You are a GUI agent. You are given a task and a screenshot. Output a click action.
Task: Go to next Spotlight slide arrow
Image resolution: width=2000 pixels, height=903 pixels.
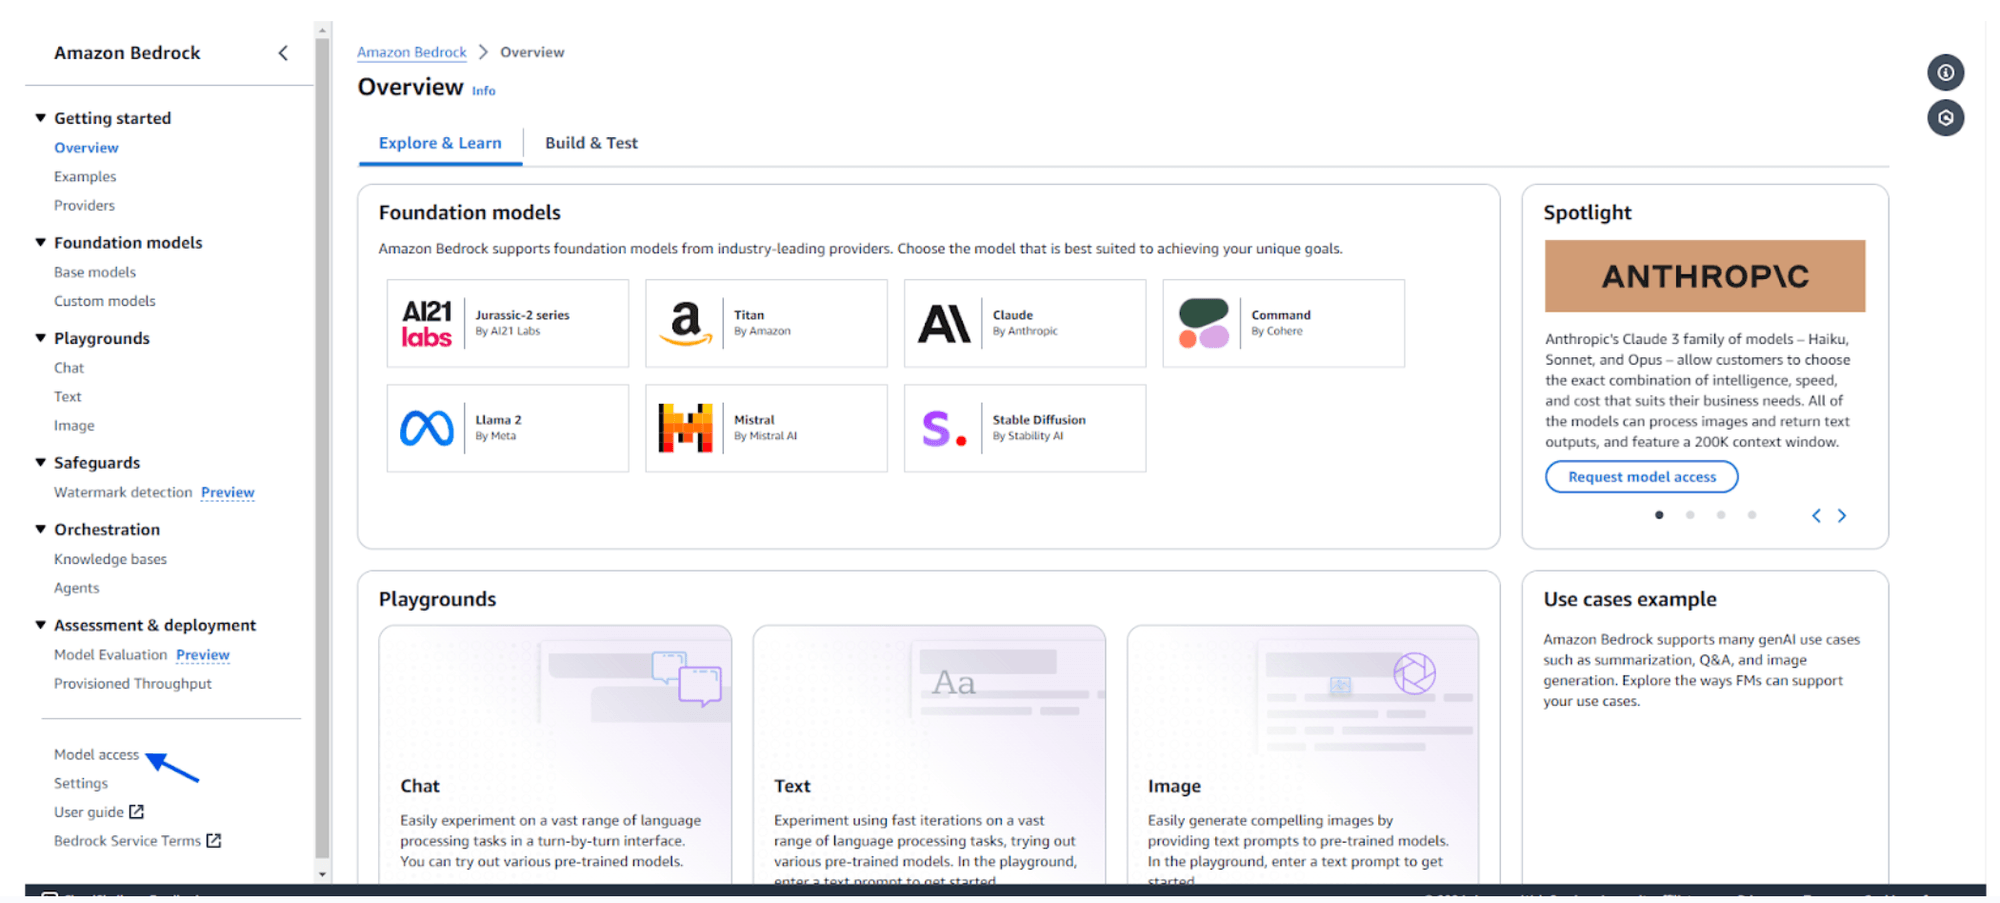pyautogui.click(x=1842, y=516)
